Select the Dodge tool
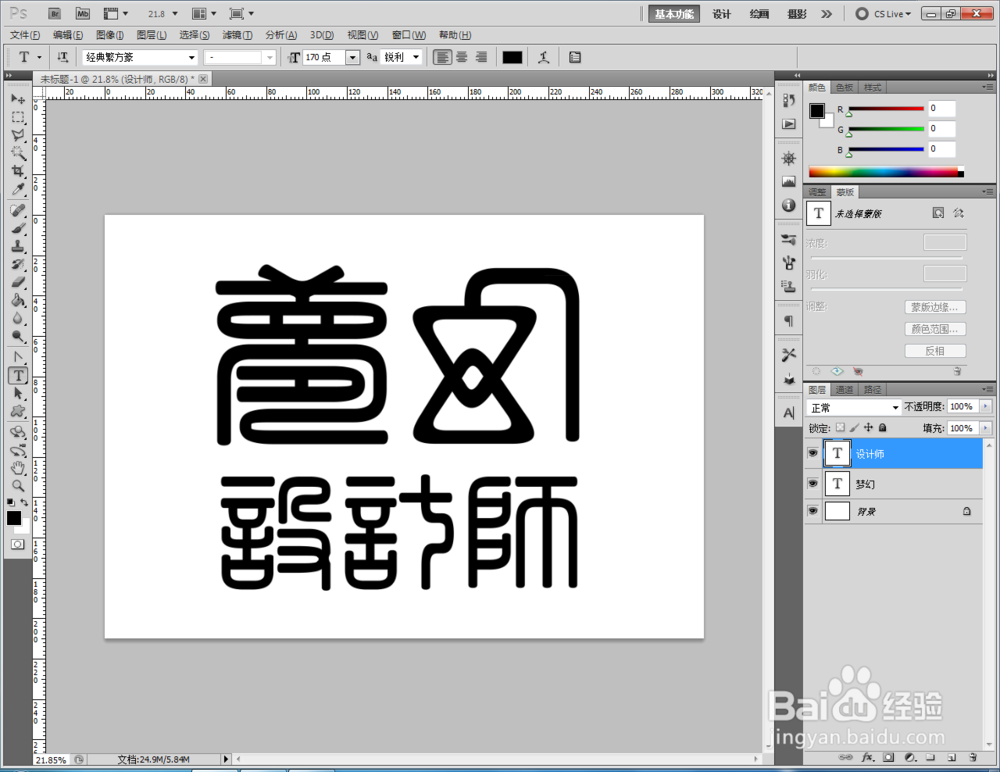 (18, 336)
